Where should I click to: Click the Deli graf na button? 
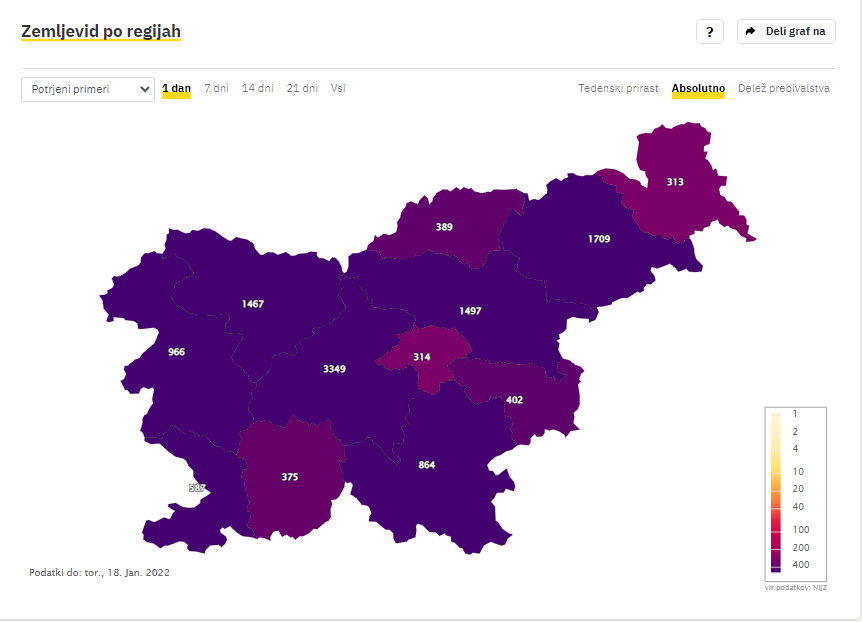786,31
